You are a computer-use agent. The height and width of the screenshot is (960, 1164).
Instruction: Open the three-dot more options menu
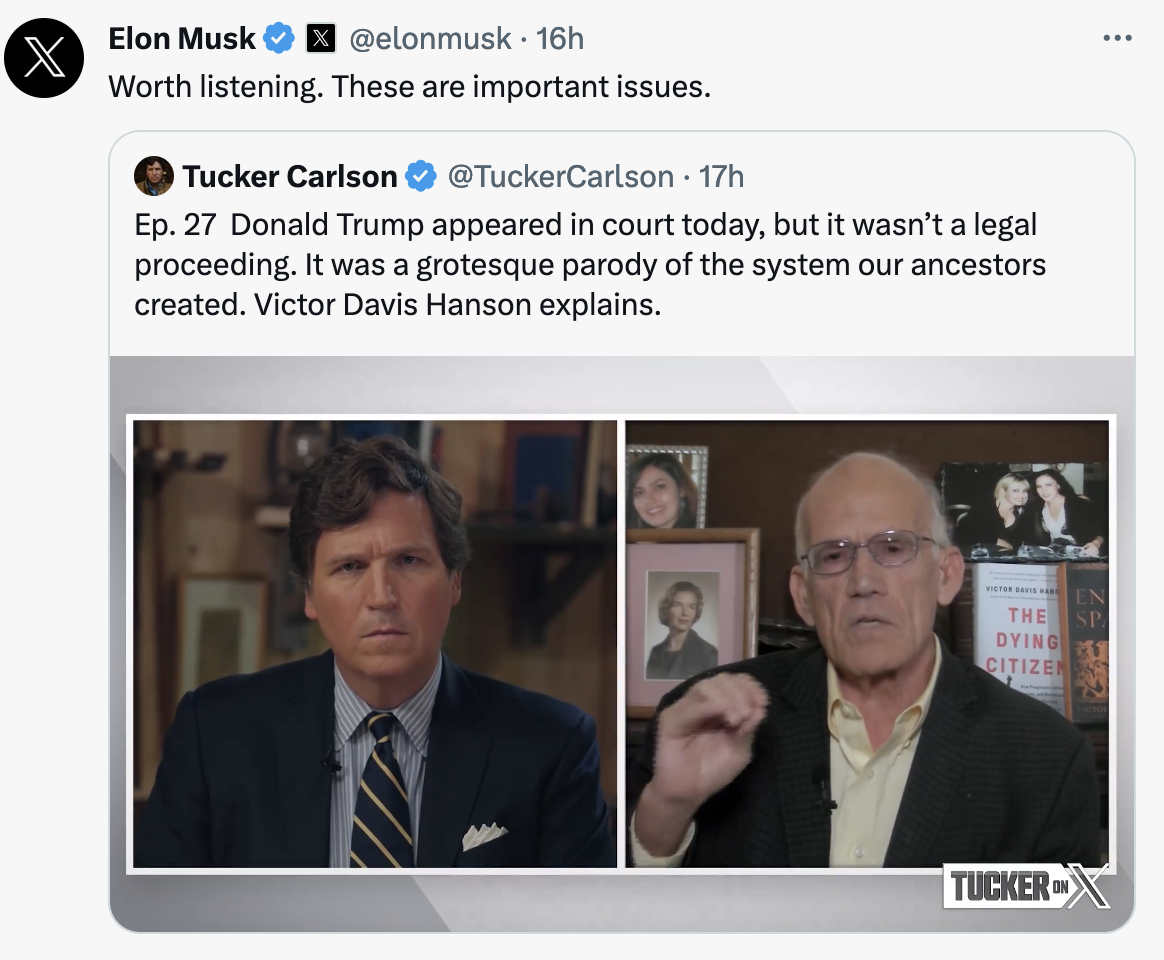coord(1116,39)
